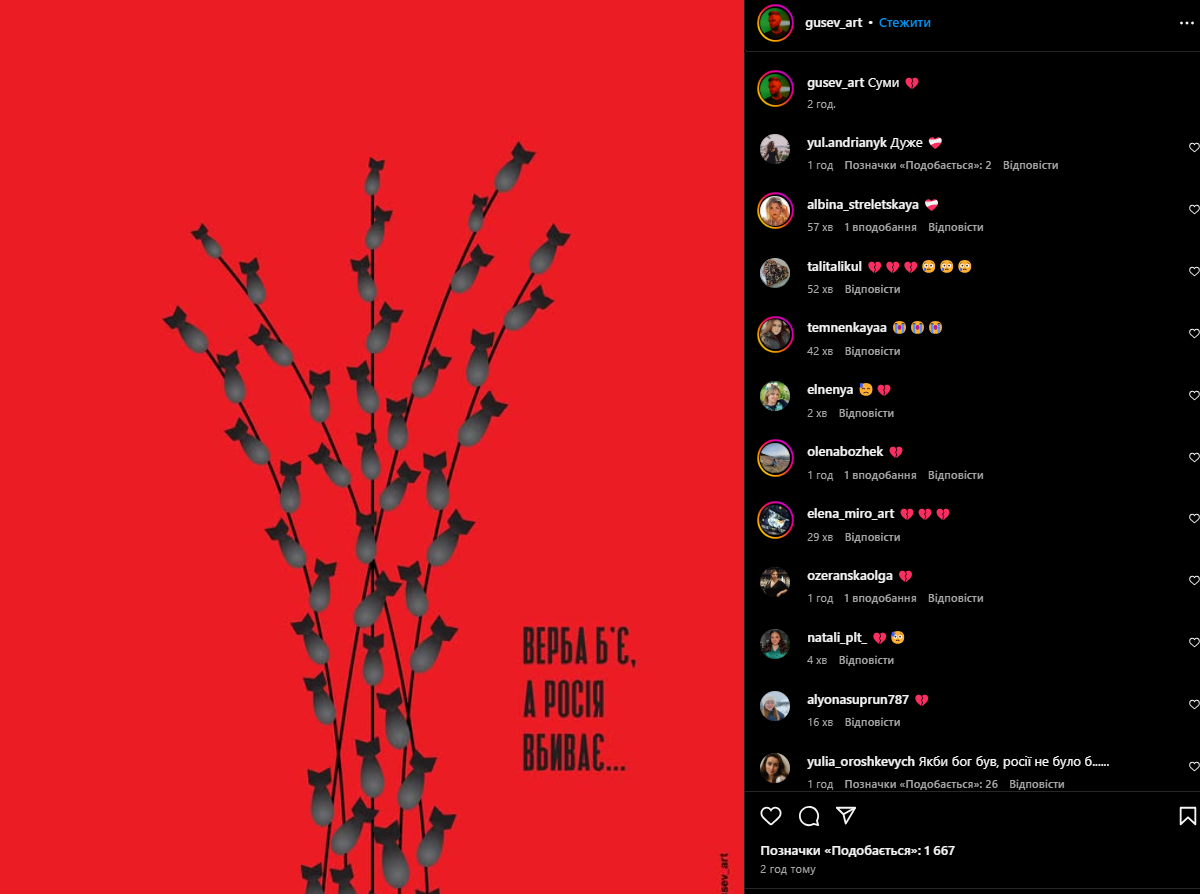Image resolution: width=1200 pixels, height=894 pixels.
Task: View 26 likes on yulia_oroshkevych's comment
Action: (921, 784)
